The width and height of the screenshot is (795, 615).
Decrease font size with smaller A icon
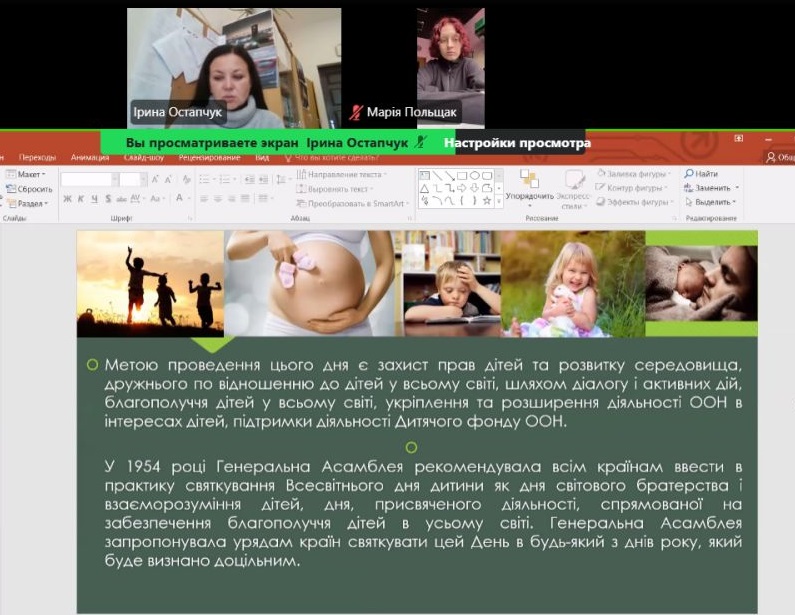pyautogui.click(x=168, y=179)
